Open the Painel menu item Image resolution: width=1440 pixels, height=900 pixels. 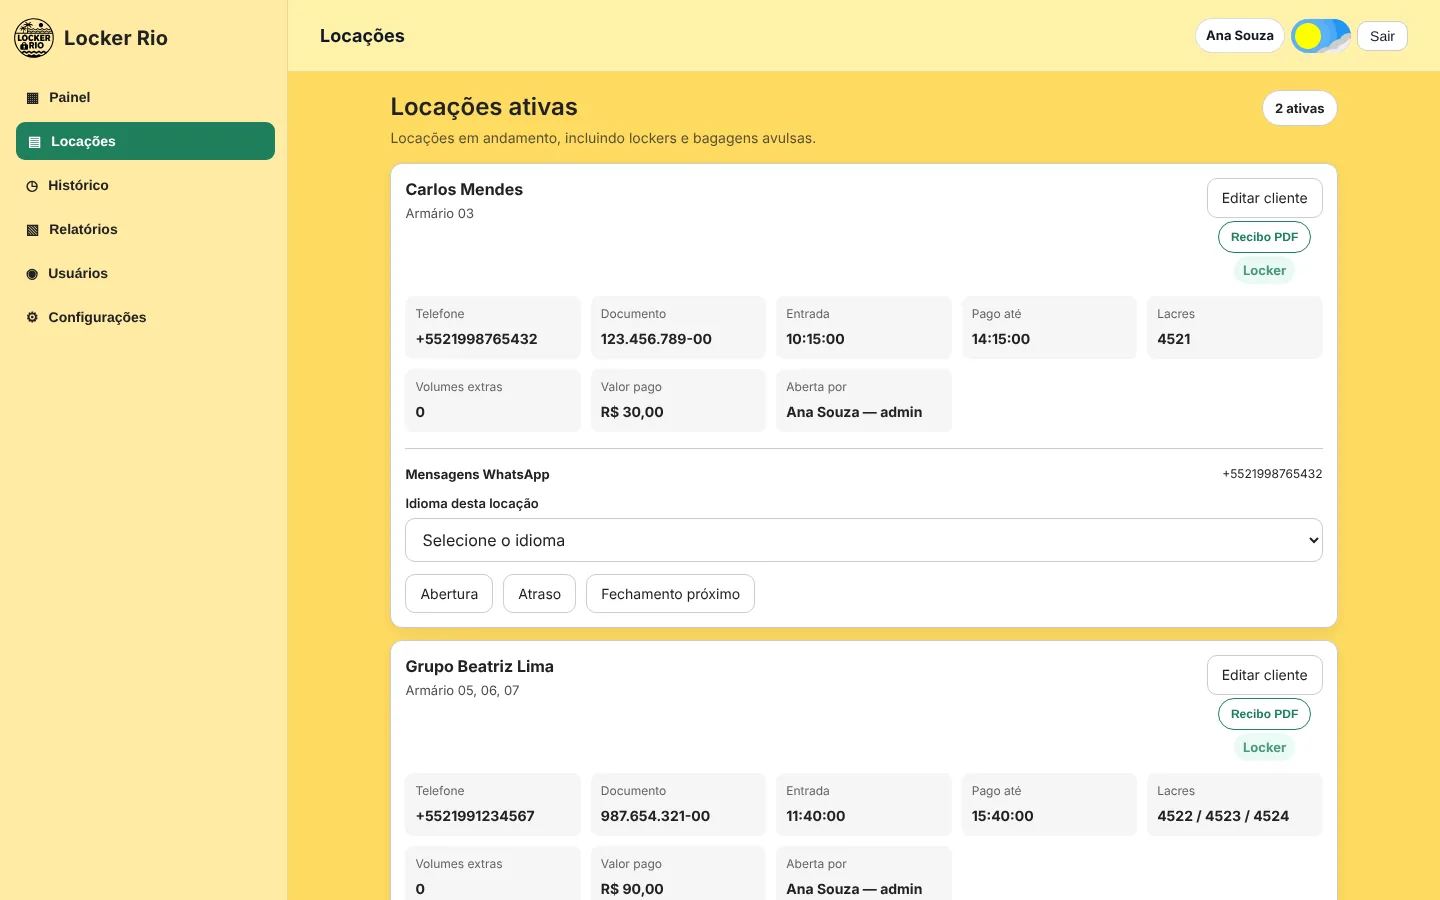click(x=145, y=97)
